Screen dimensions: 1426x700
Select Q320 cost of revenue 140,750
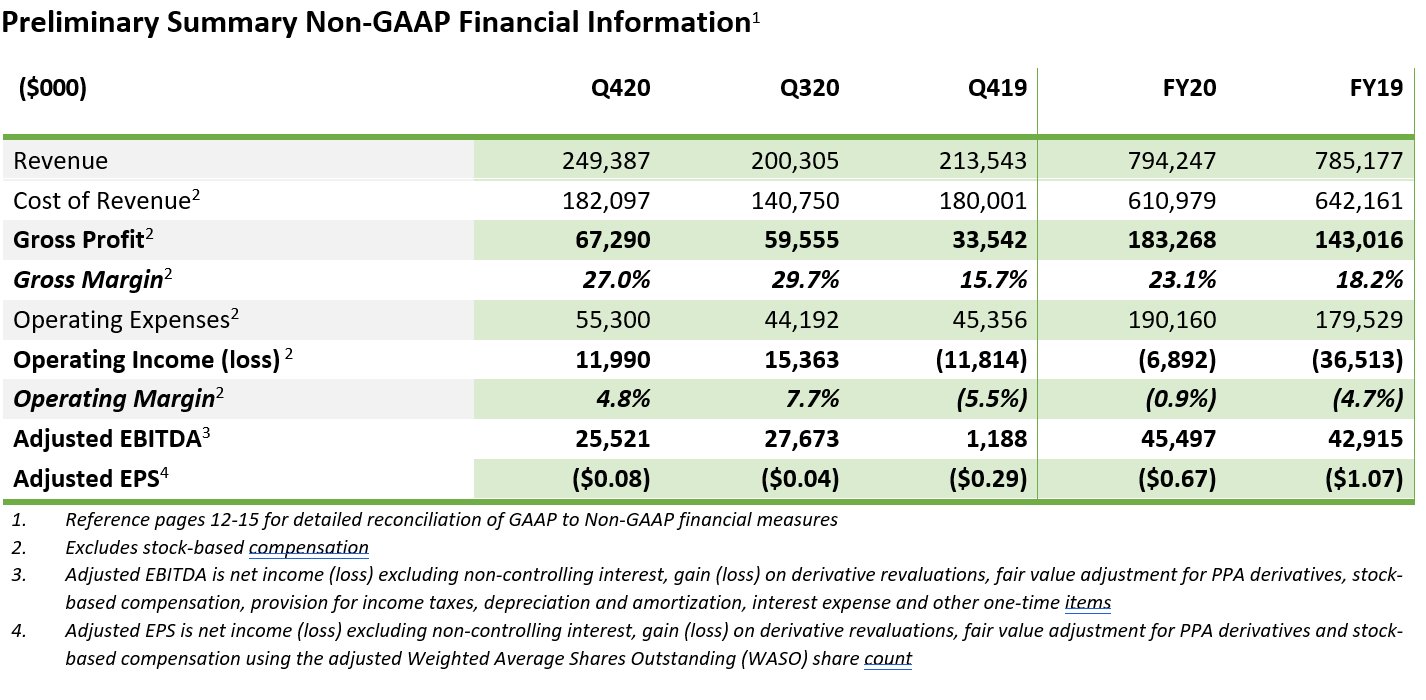pyautogui.click(x=795, y=201)
